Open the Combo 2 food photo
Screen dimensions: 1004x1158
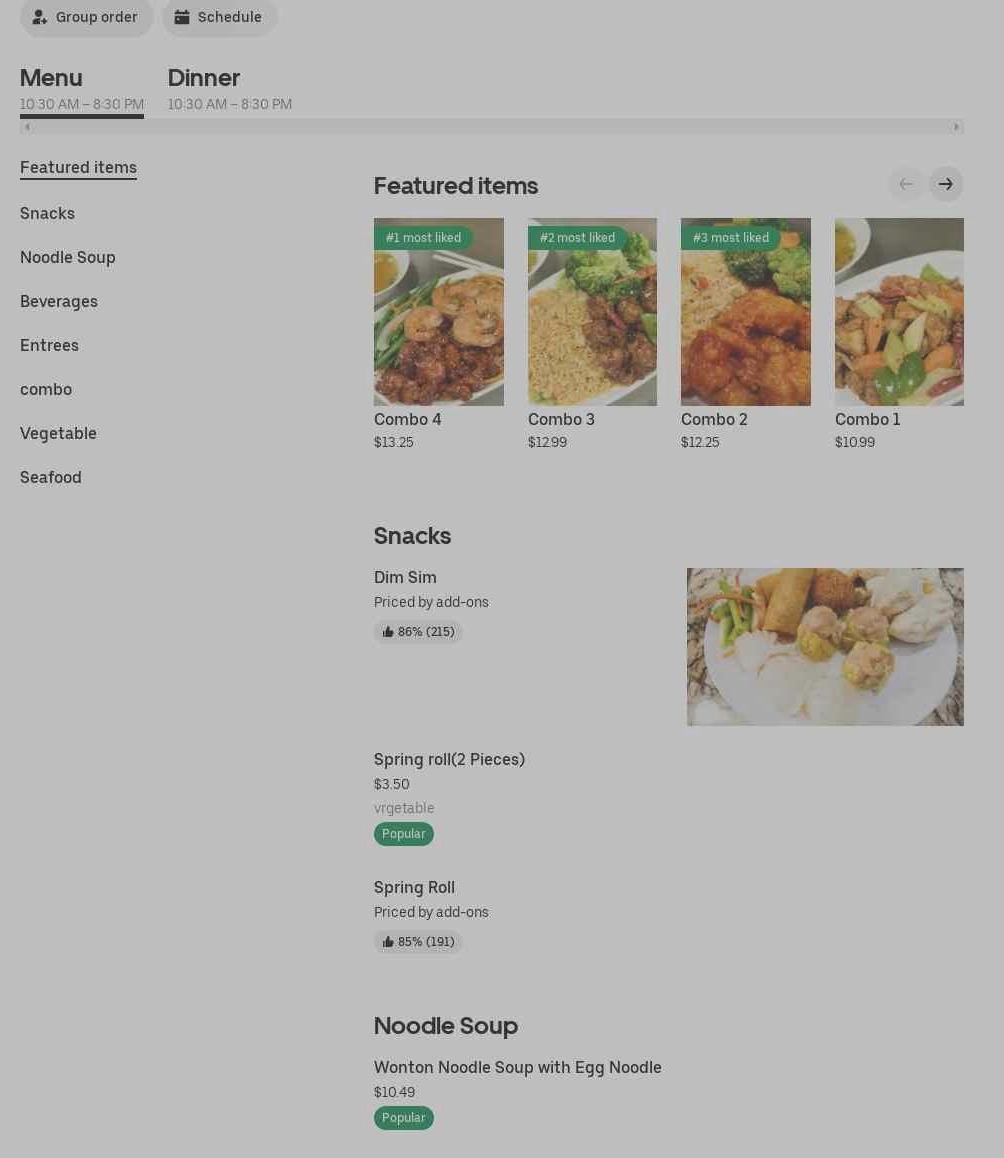pos(745,312)
